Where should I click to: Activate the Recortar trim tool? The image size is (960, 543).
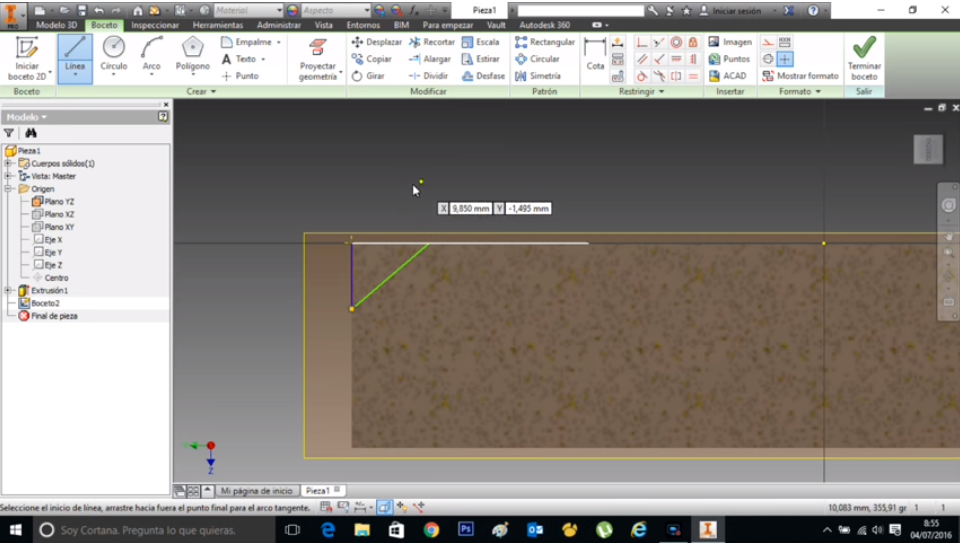[x=432, y=42]
